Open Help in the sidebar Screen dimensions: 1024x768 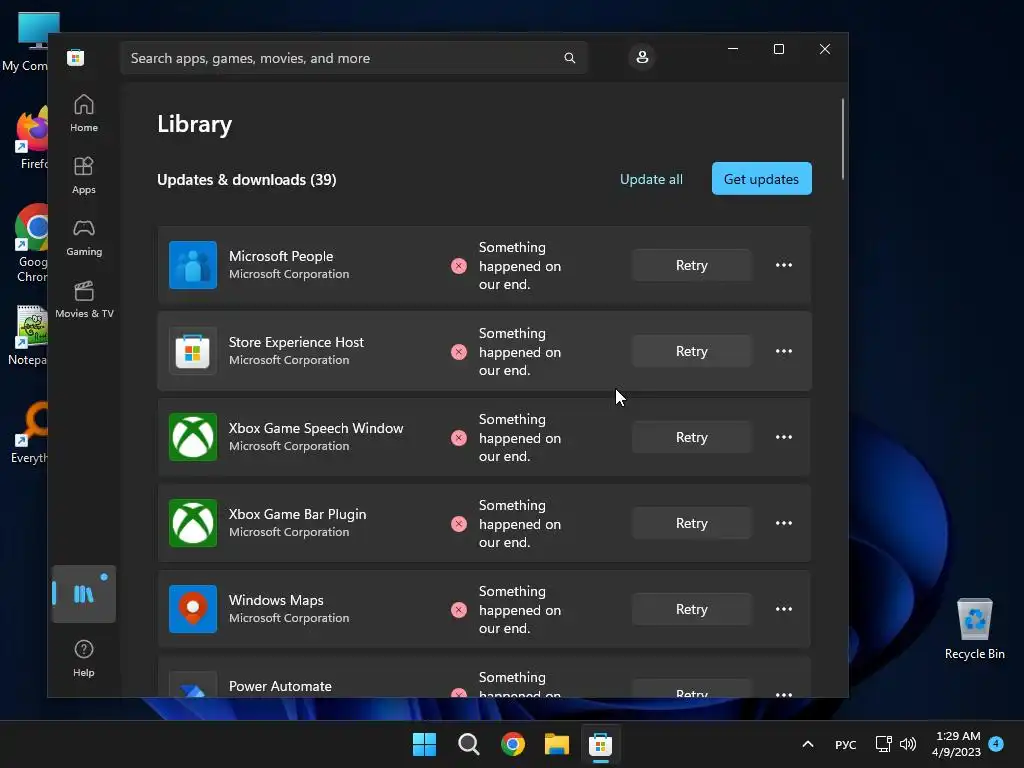pos(84,658)
